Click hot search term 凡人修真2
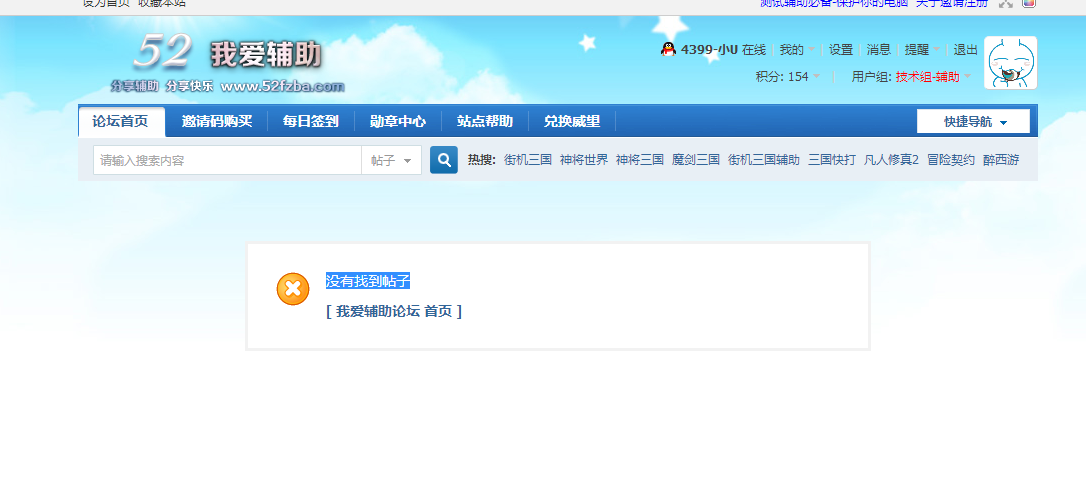 point(891,160)
